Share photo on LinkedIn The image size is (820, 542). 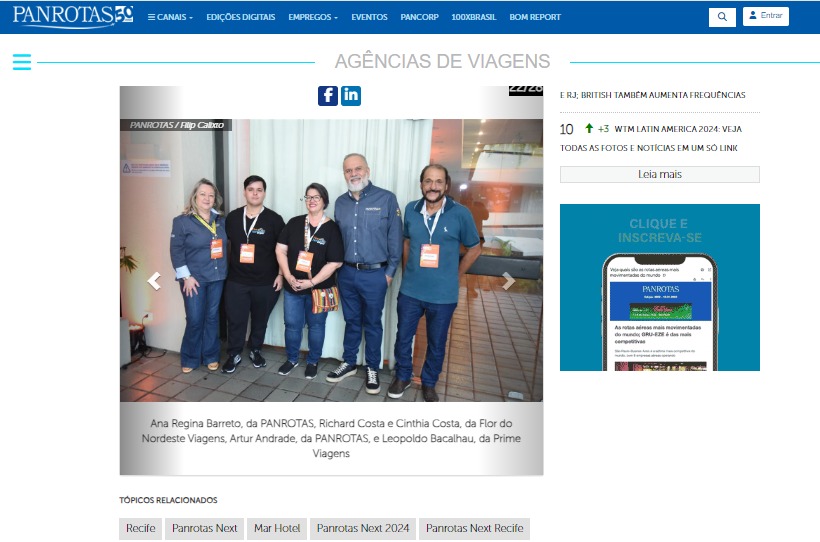351,96
